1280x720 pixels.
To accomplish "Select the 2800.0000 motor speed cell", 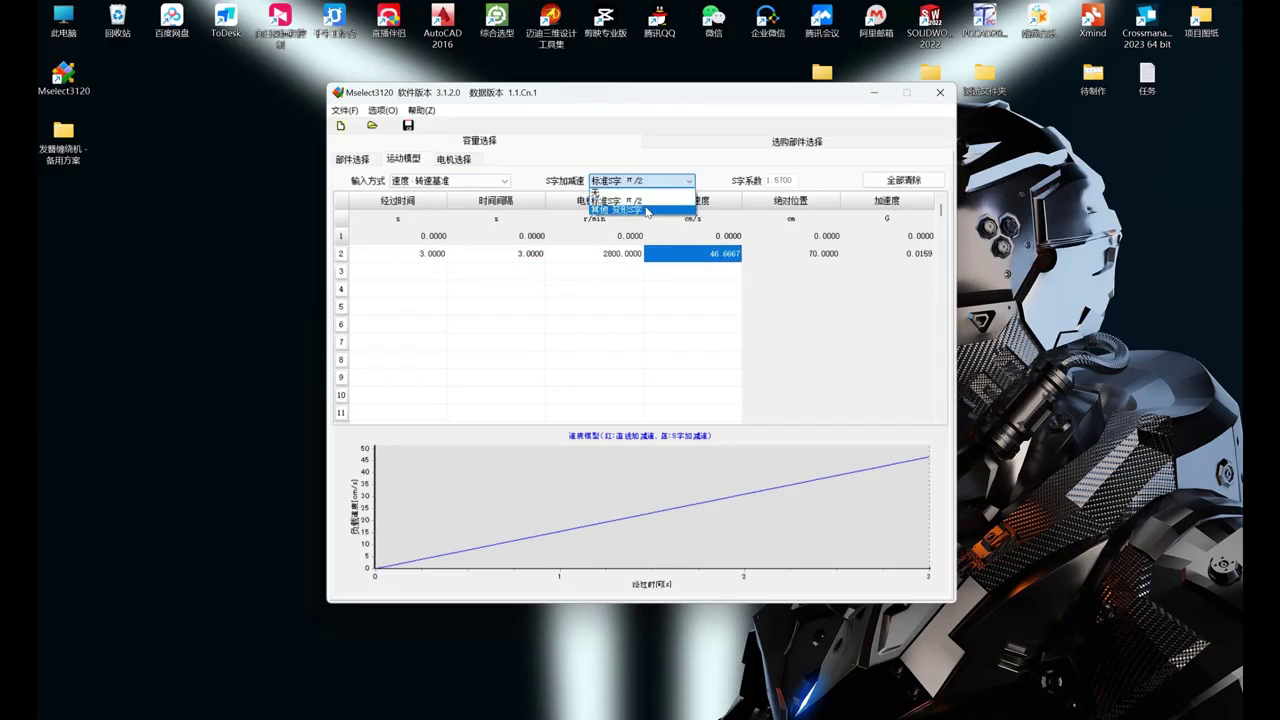I will click(x=596, y=254).
